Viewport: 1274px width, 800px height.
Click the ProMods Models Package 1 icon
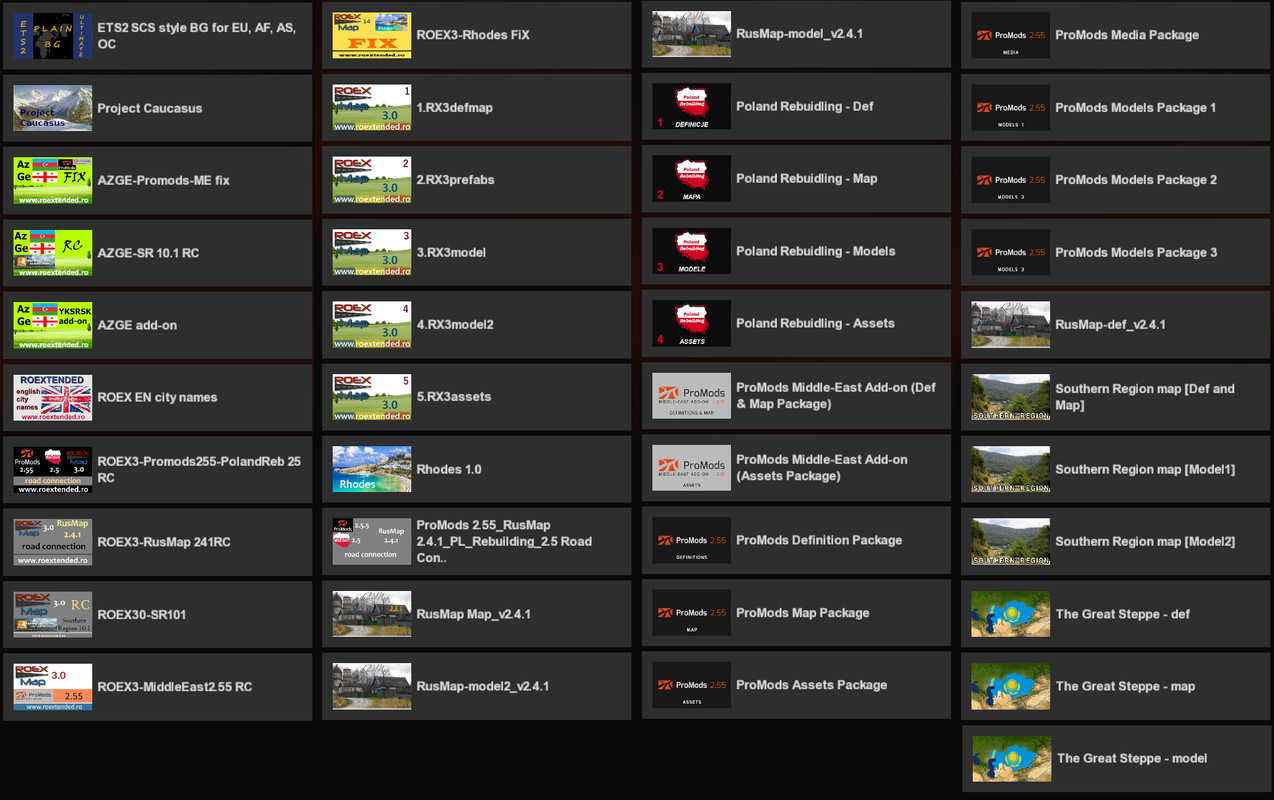(x=1011, y=108)
